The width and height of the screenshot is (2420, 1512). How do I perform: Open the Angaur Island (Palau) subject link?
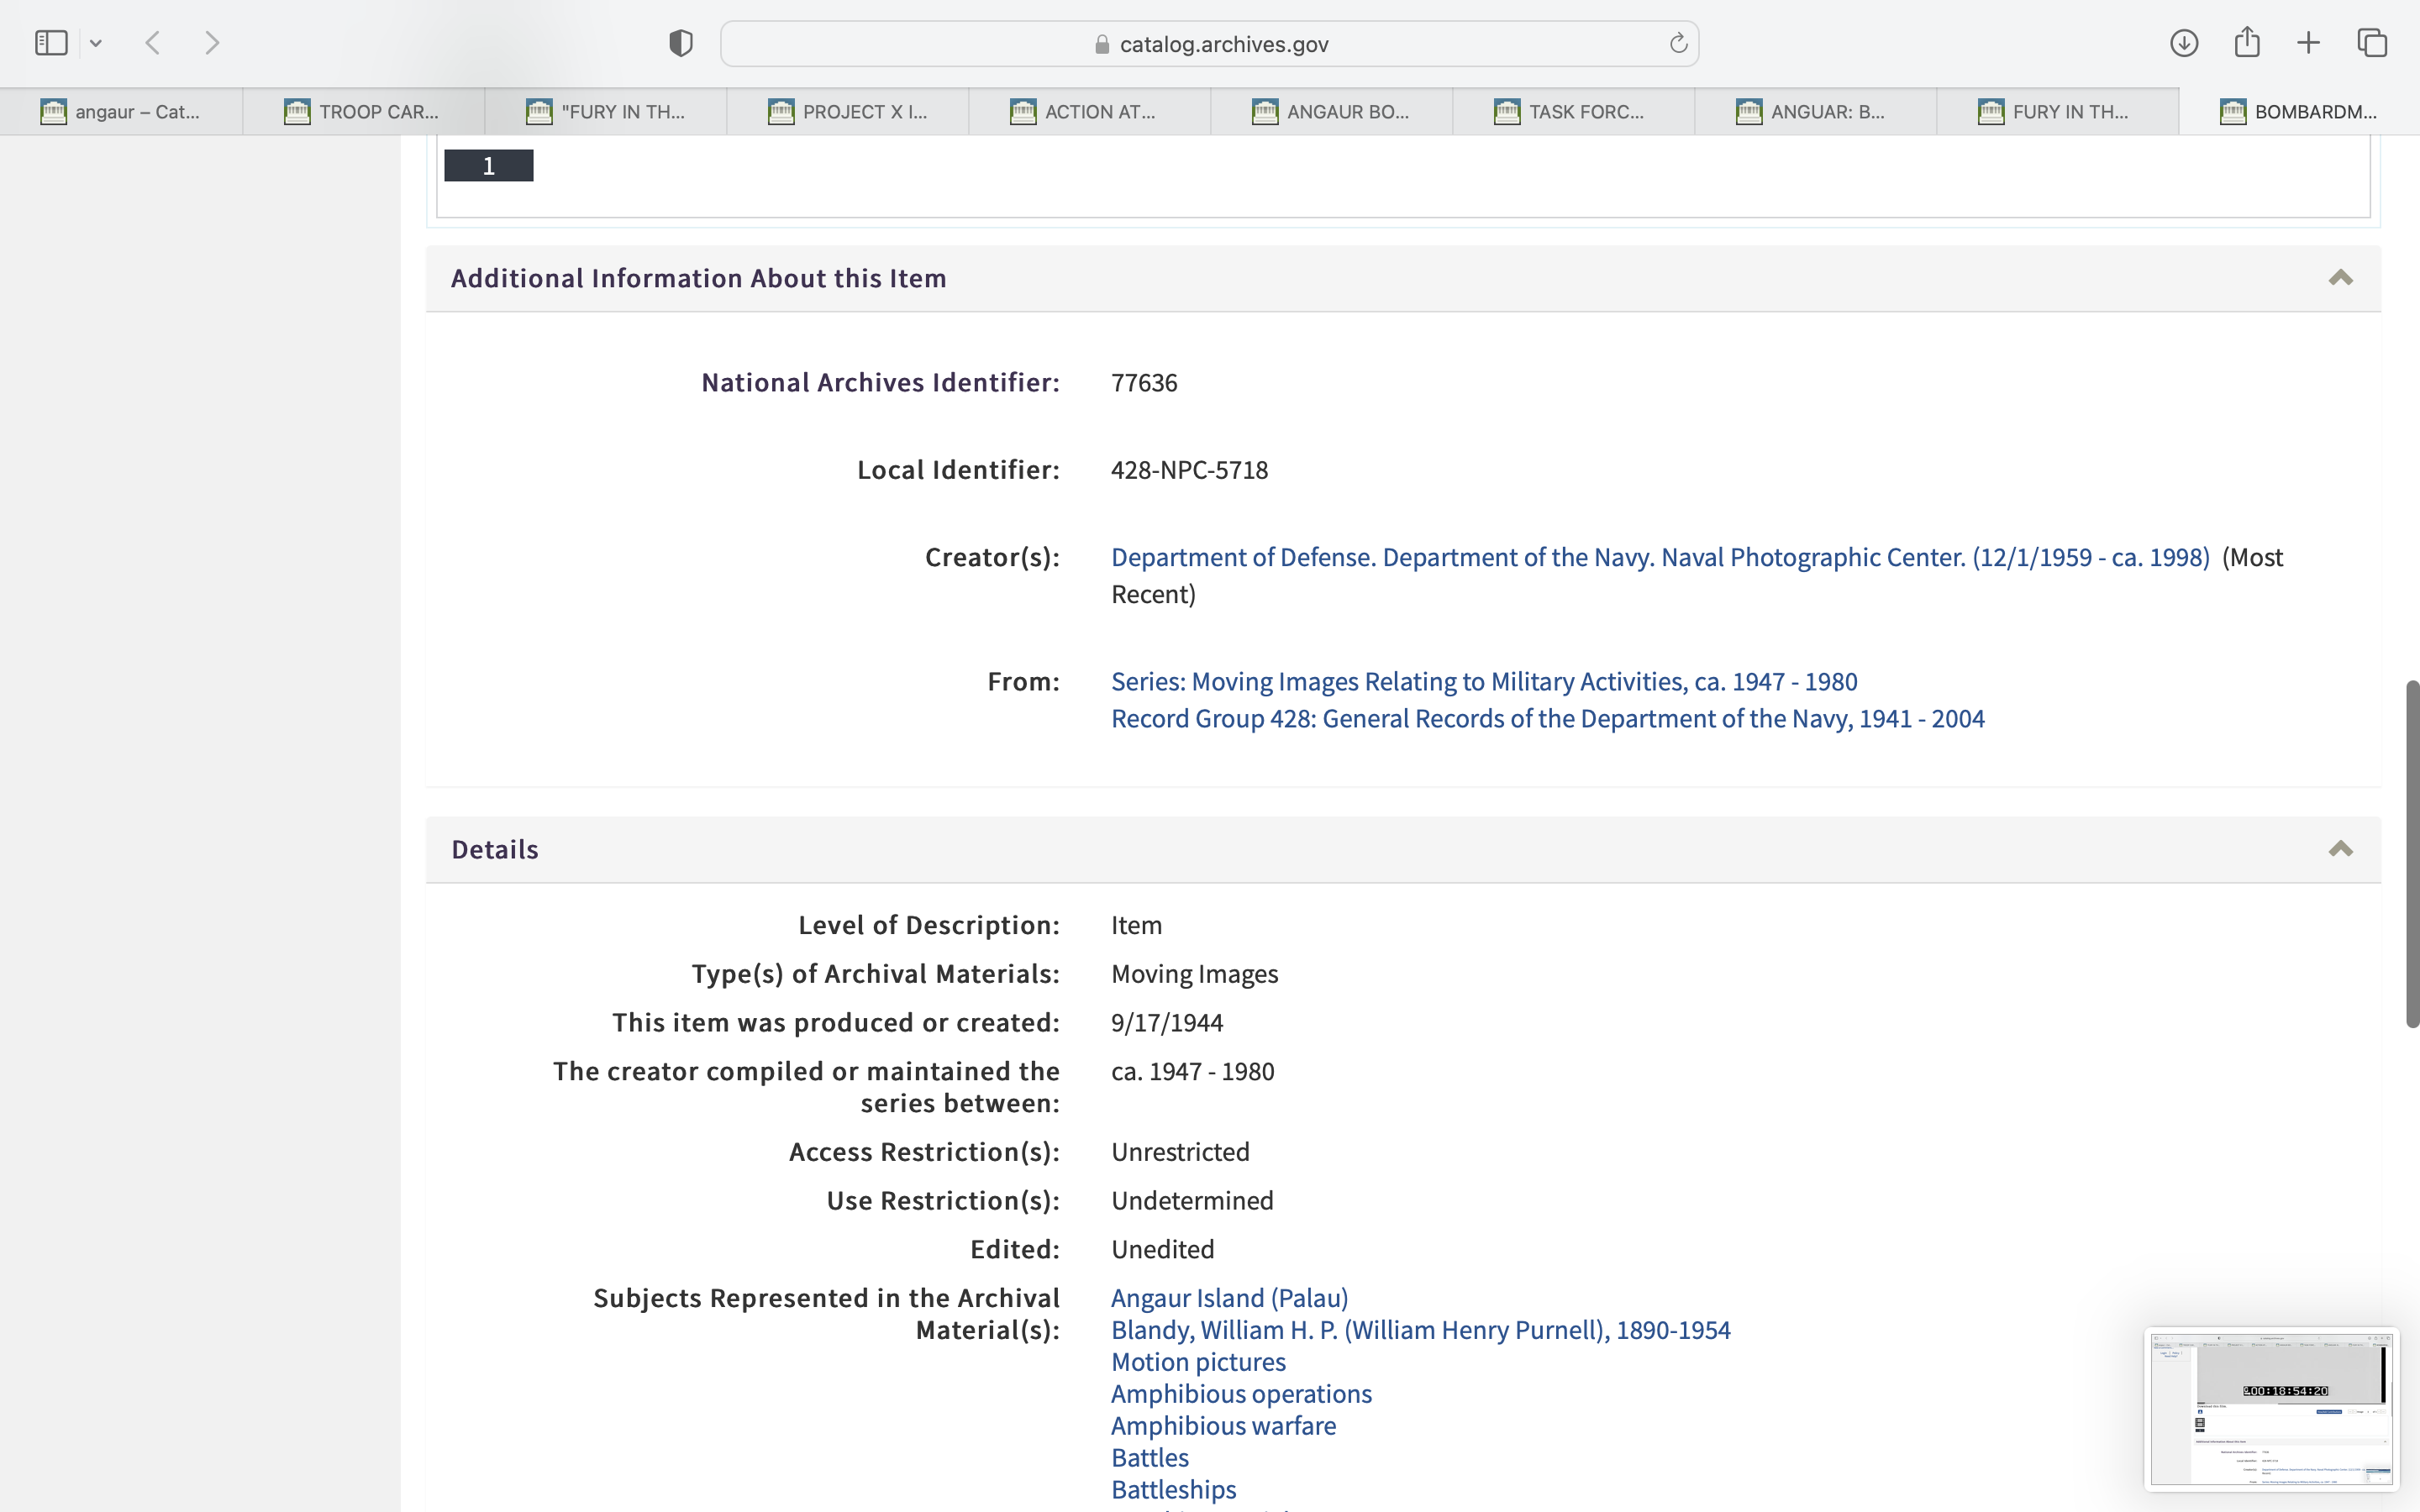(x=1229, y=1298)
